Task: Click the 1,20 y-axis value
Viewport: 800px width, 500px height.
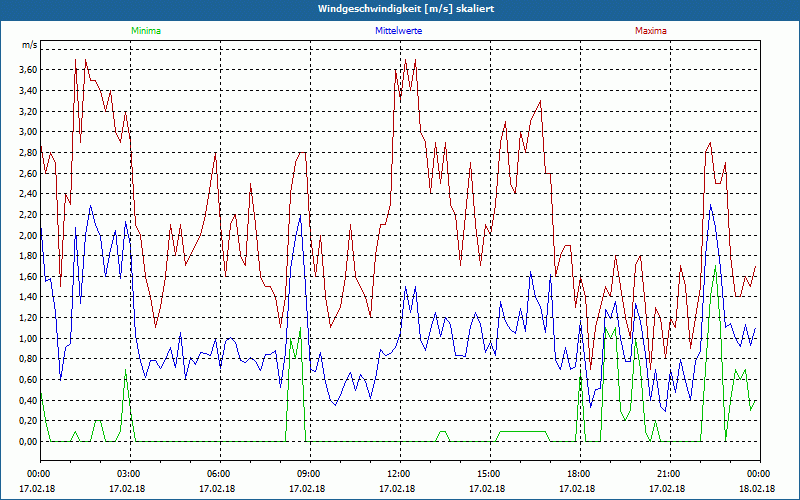Action: (29, 318)
